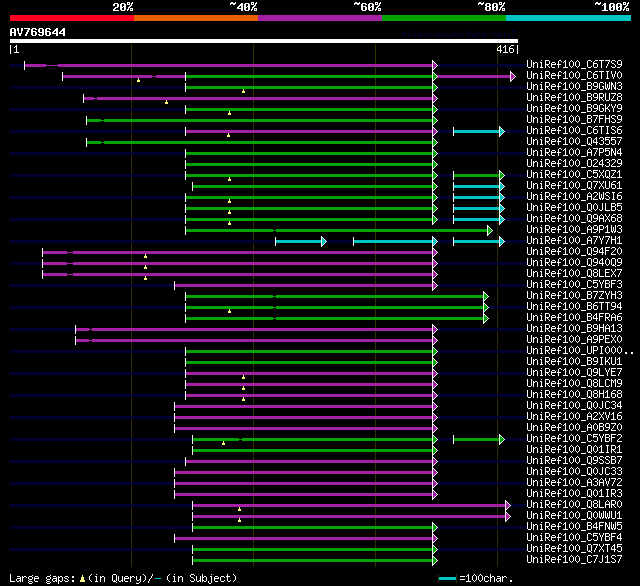The image size is (640, 586).
Task: Select the UniRef100_Q43557 label
Action: pyautogui.click(x=574, y=141)
